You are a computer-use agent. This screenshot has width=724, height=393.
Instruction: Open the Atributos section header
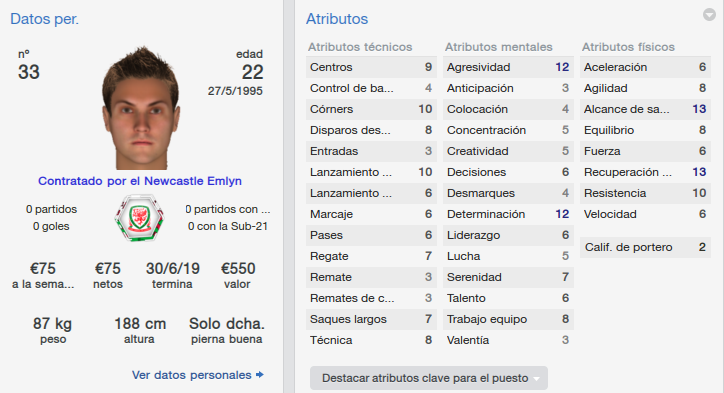(x=337, y=19)
